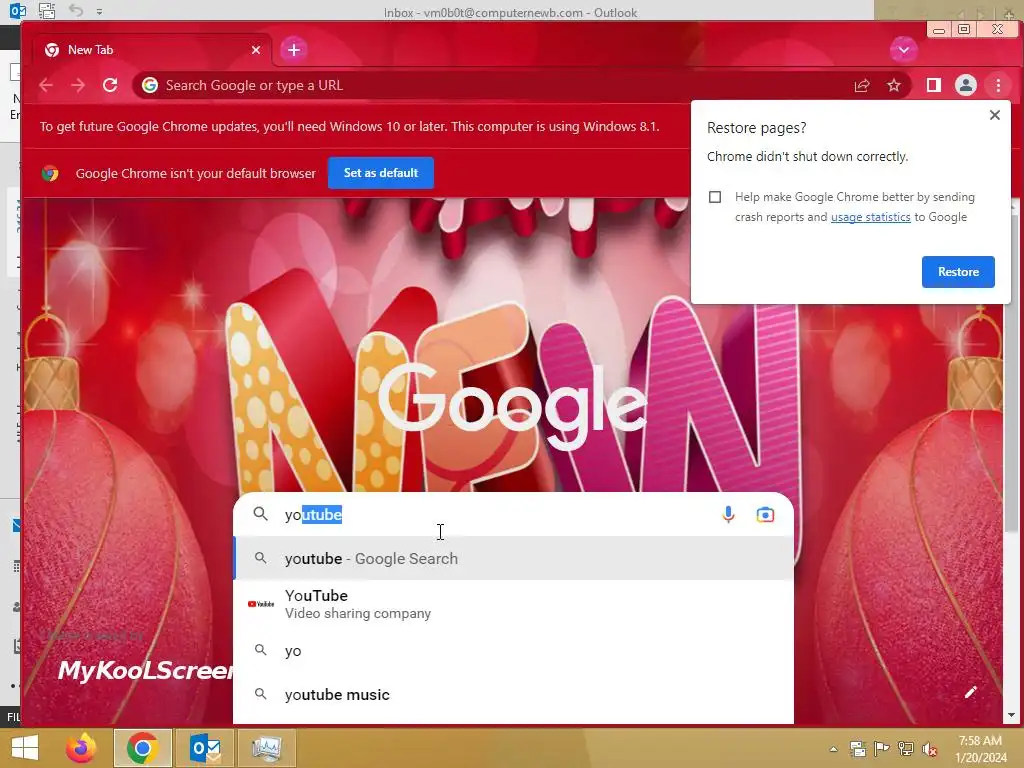
Task: Search by image with camera icon
Action: pos(765,515)
